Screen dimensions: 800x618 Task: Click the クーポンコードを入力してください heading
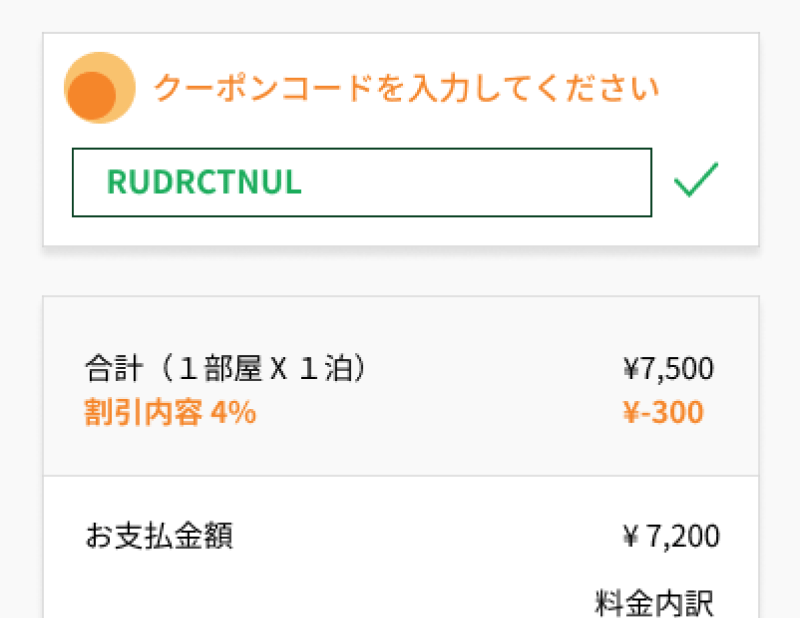(405, 89)
